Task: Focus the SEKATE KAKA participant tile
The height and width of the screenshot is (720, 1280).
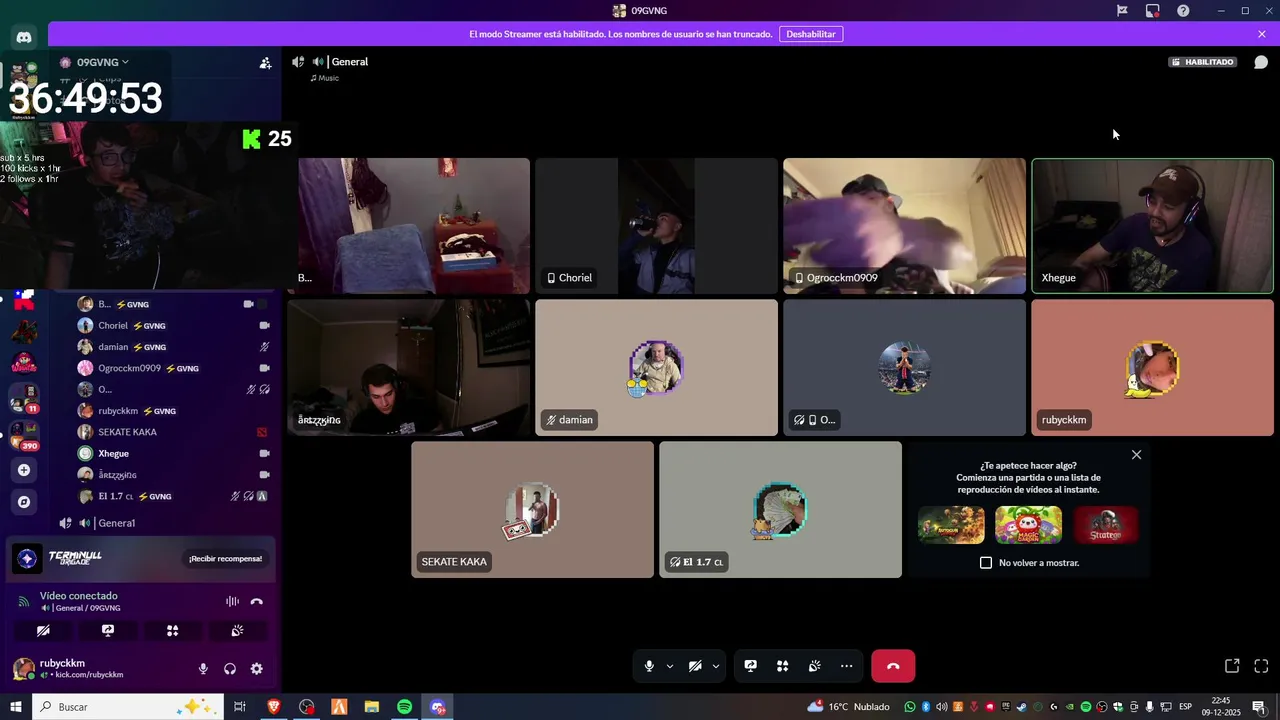Action: click(x=532, y=510)
